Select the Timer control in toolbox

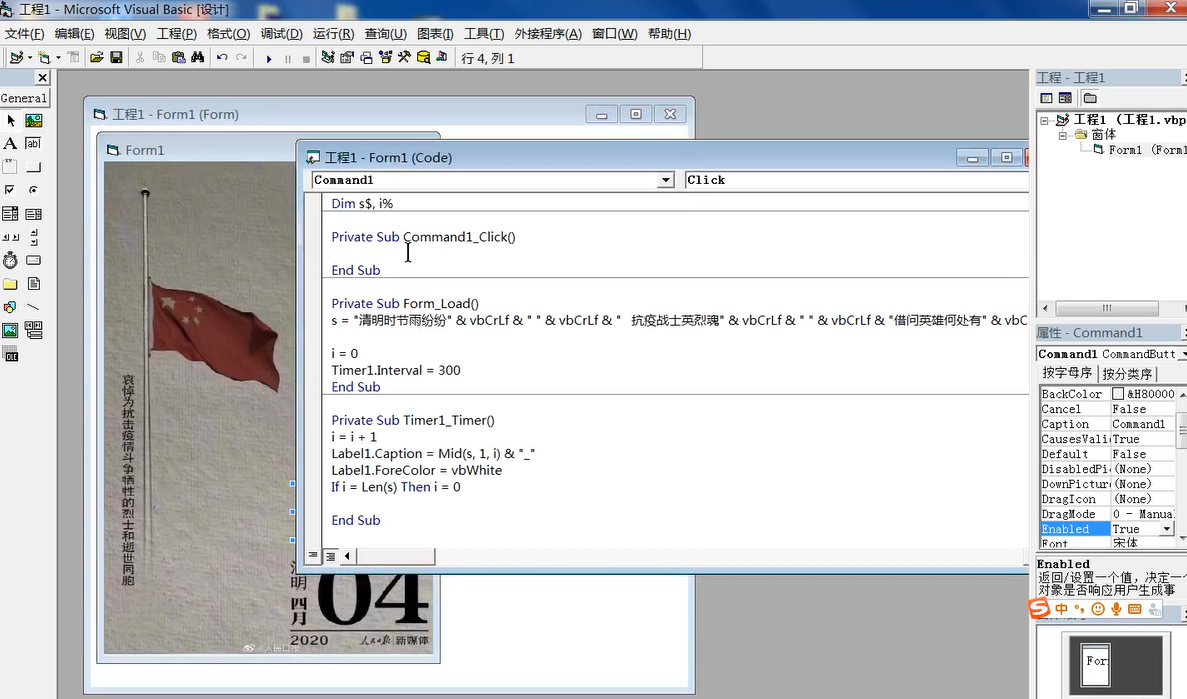10,260
